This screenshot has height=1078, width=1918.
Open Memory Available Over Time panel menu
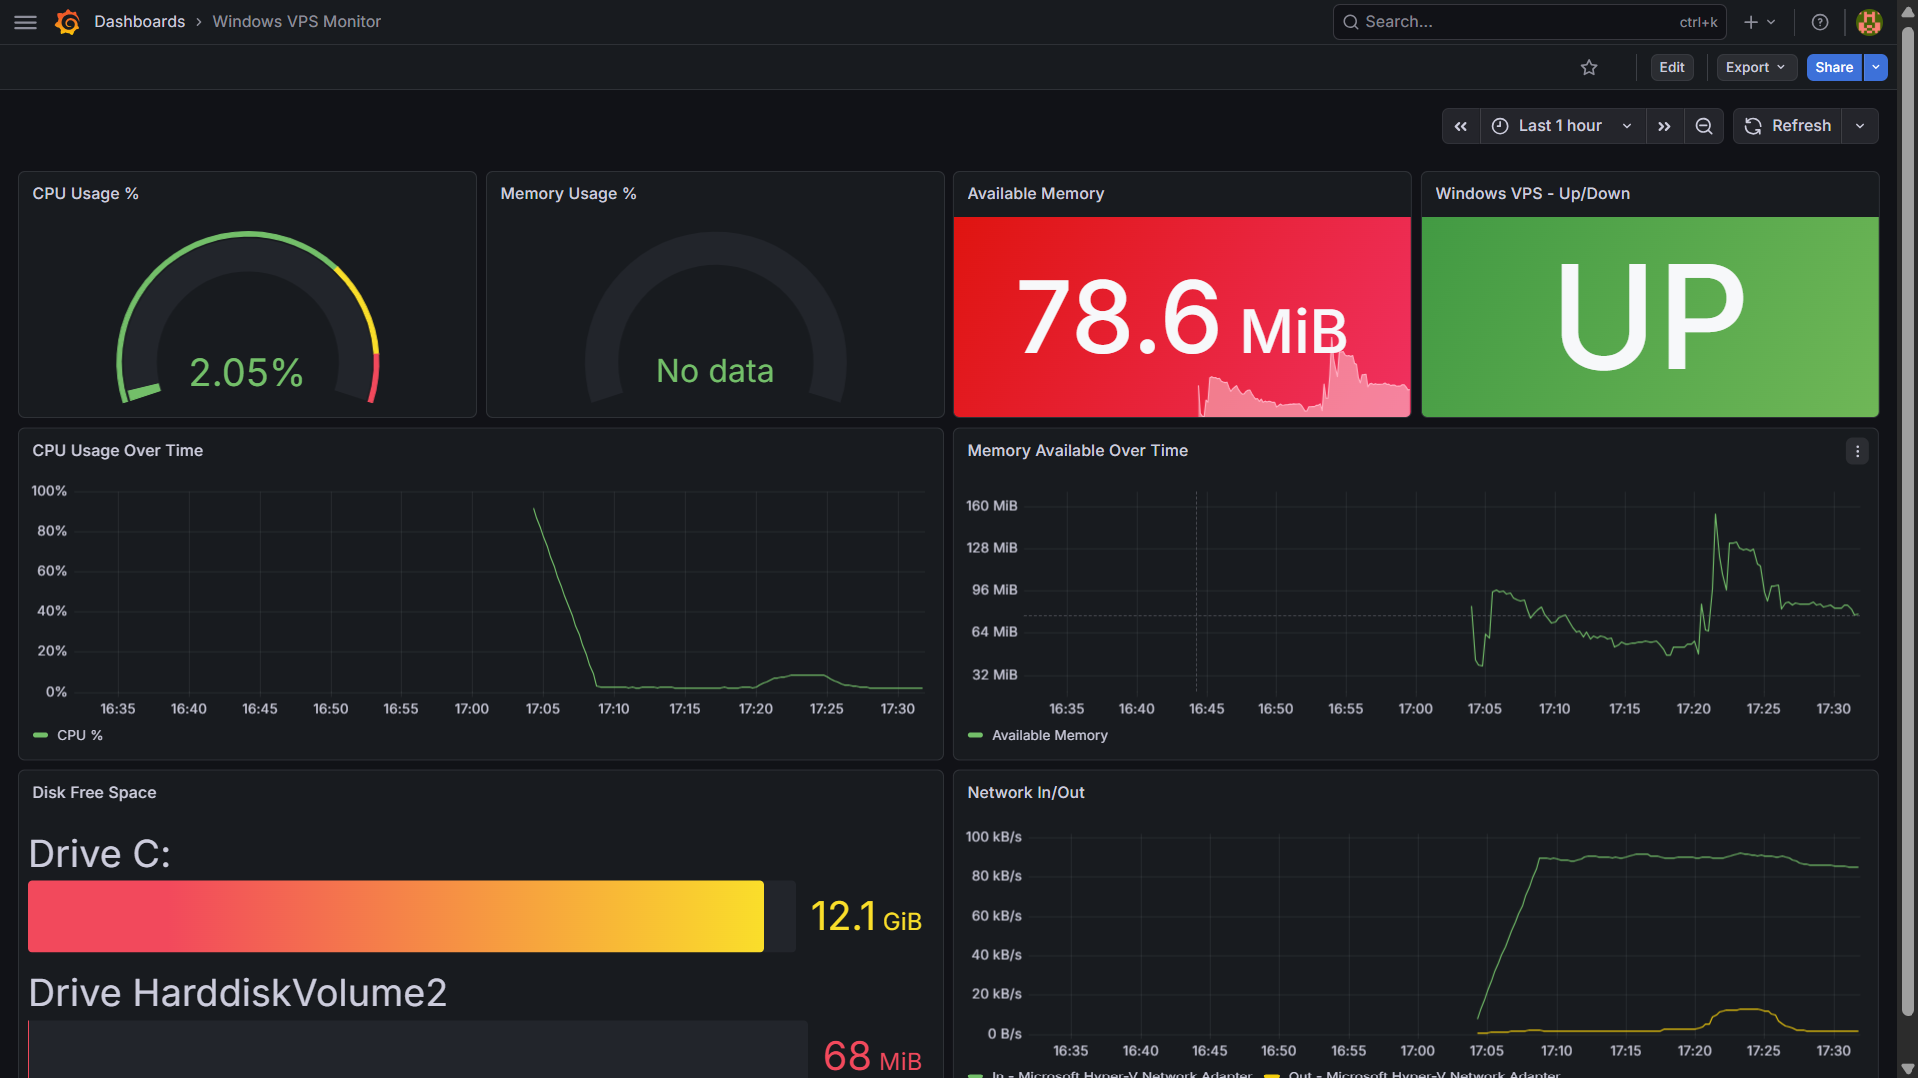pyautogui.click(x=1857, y=451)
